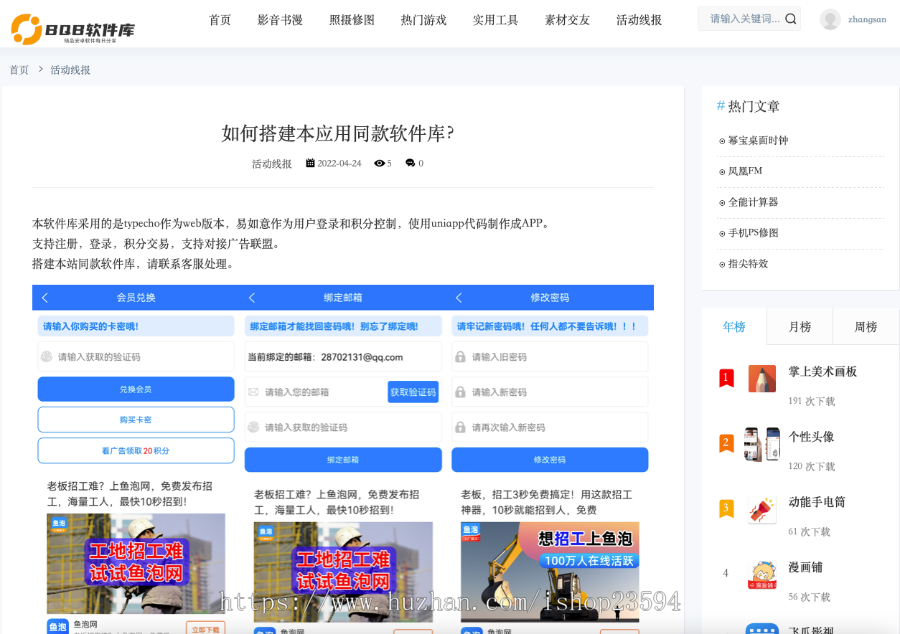This screenshot has height=634, width=900.
Task: Open 活动线报 navigation item
Action: pyautogui.click(x=639, y=20)
